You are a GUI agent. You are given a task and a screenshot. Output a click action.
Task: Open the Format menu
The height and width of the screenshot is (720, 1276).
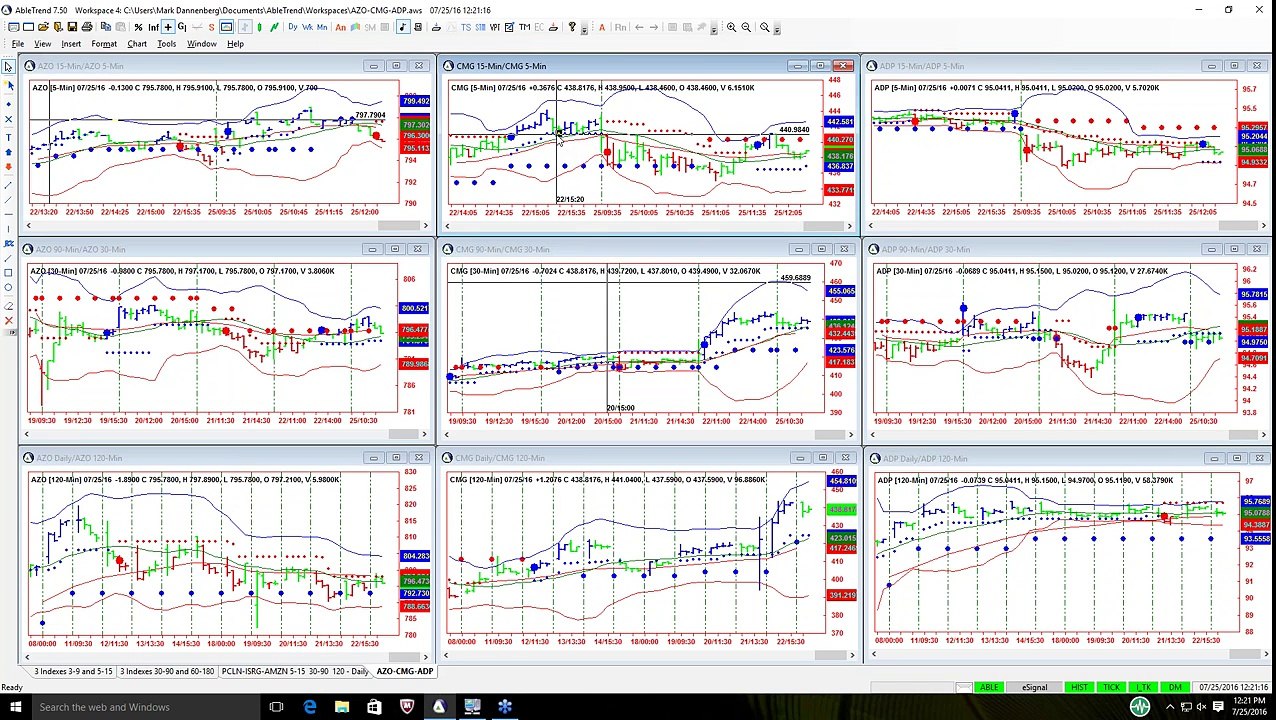pos(104,44)
